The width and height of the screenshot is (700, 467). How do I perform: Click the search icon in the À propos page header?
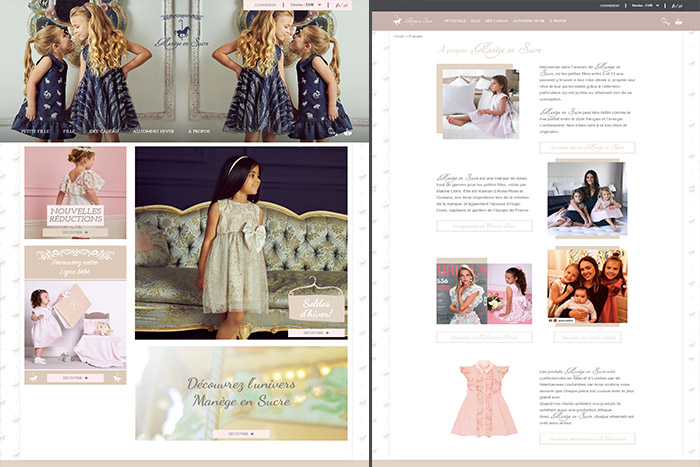(x=665, y=21)
